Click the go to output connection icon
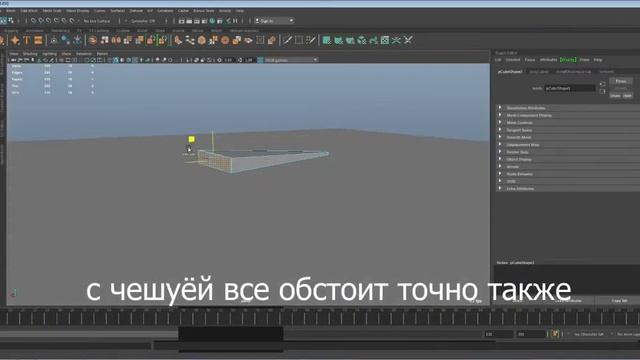This screenshot has height=360, width=640. coord(602,91)
